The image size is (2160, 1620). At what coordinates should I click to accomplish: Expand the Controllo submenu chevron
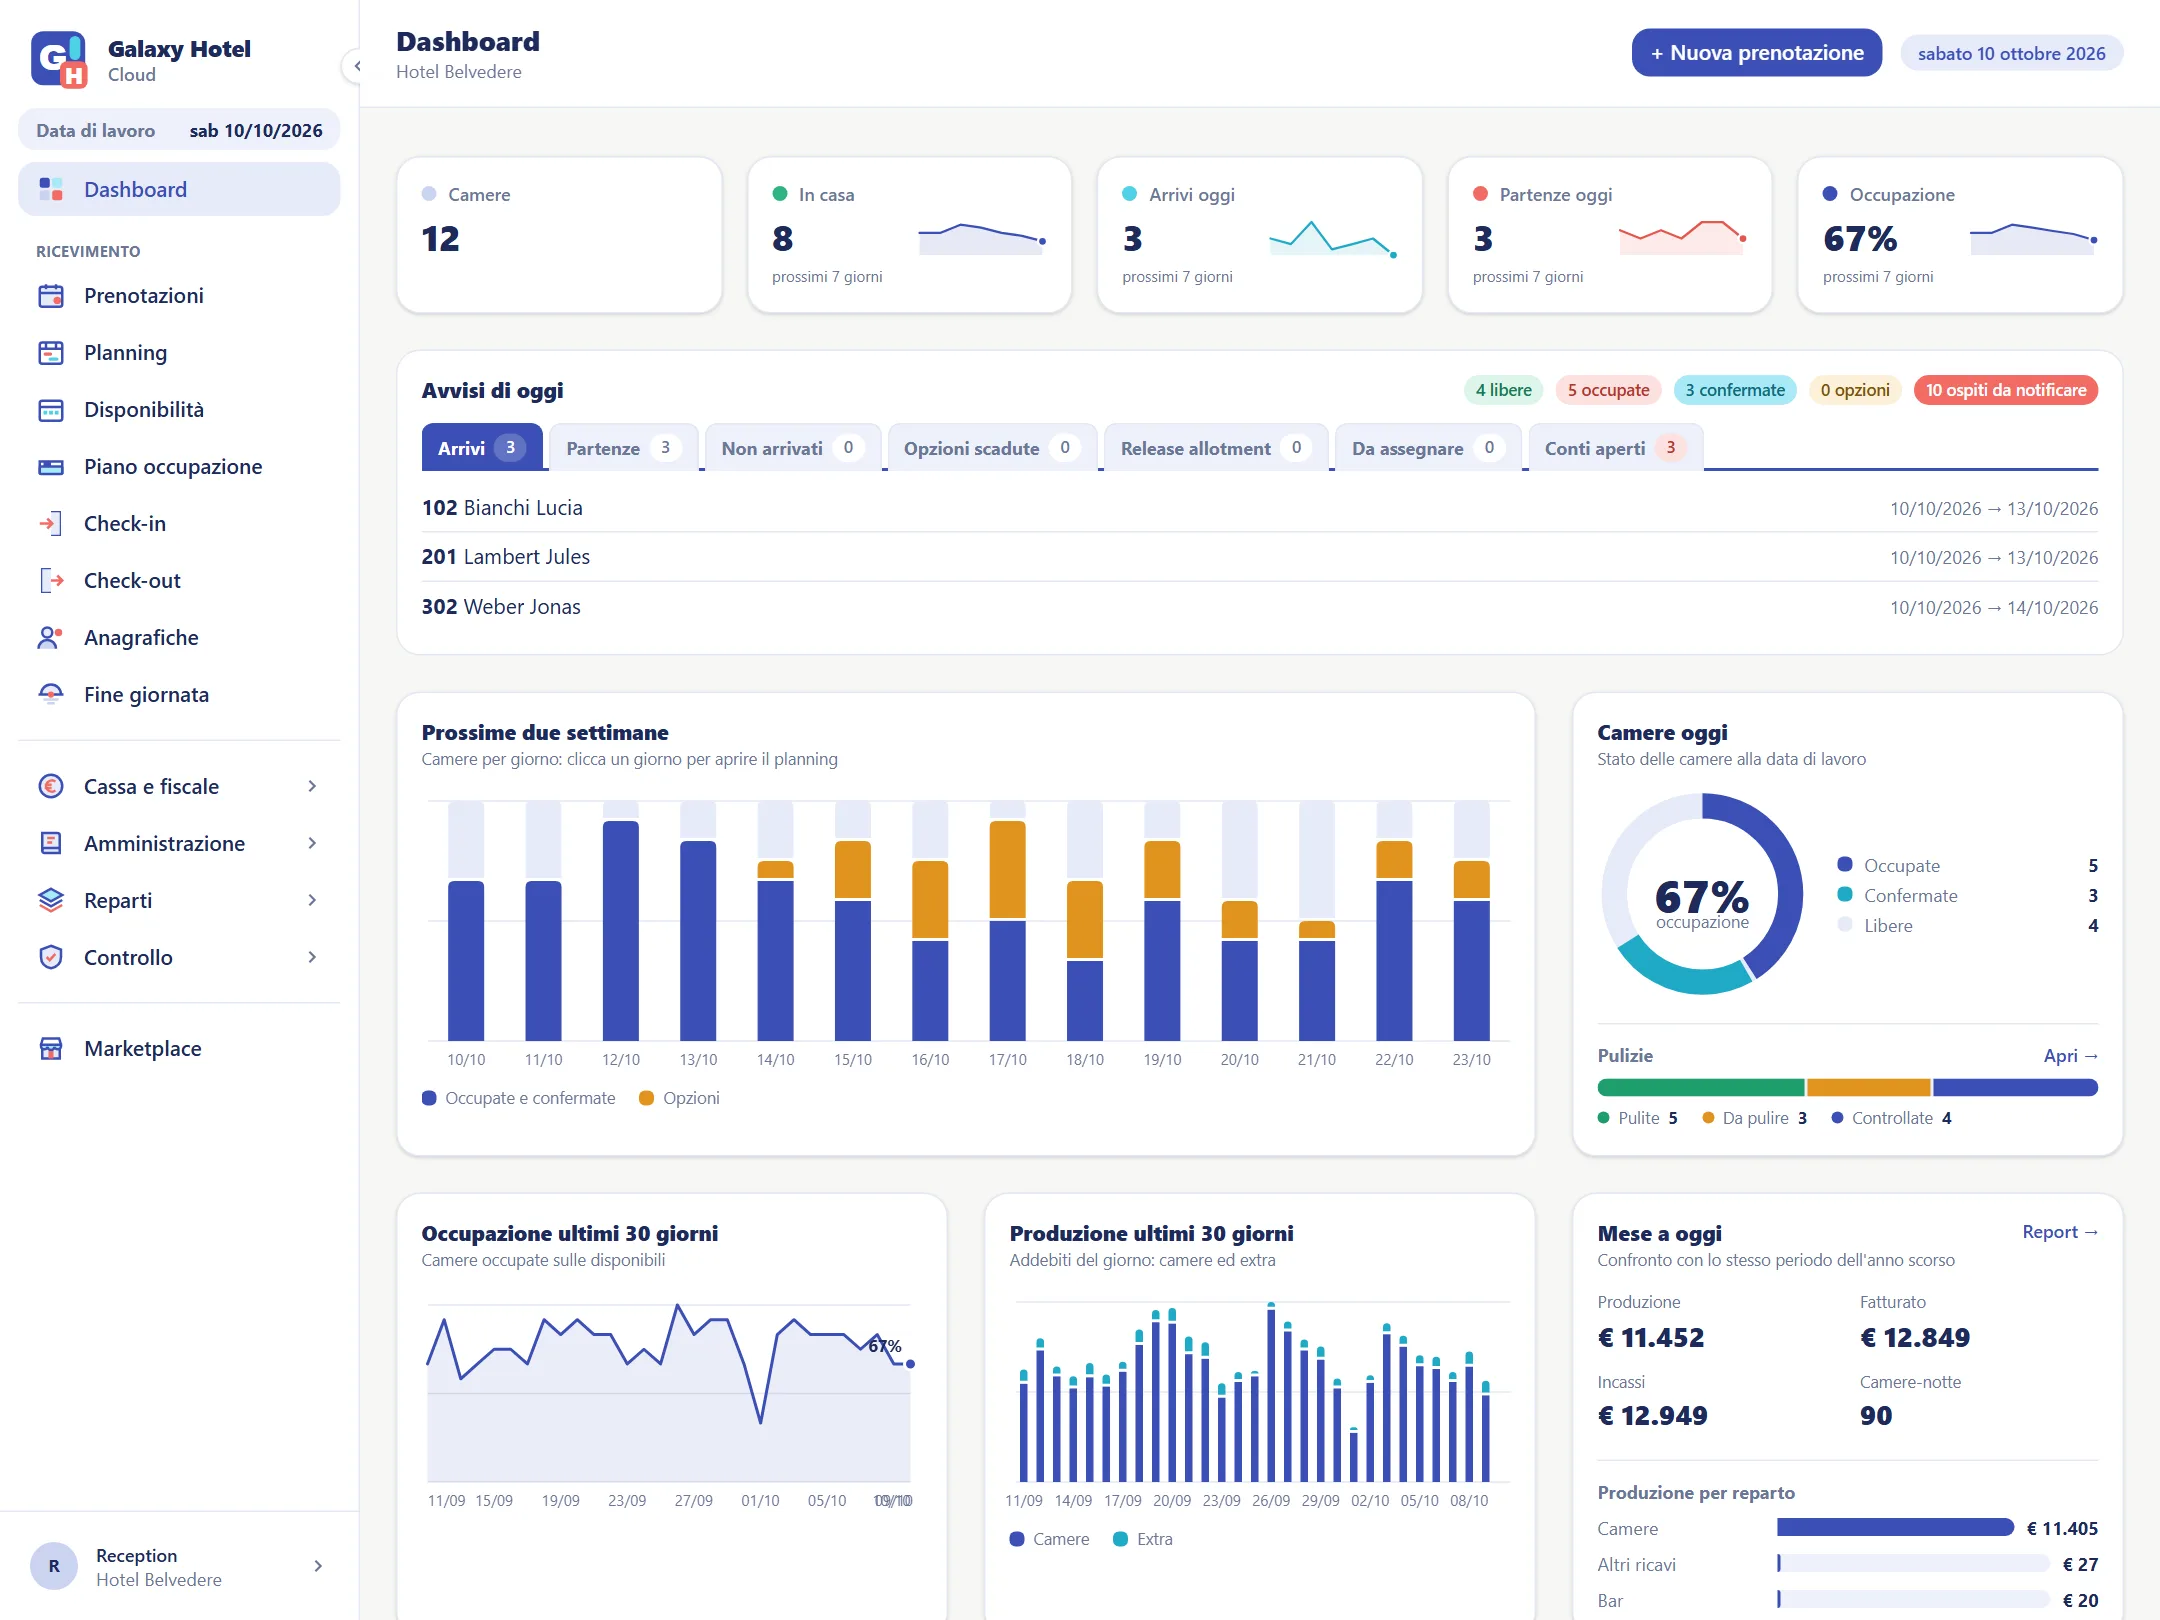point(312,958)
